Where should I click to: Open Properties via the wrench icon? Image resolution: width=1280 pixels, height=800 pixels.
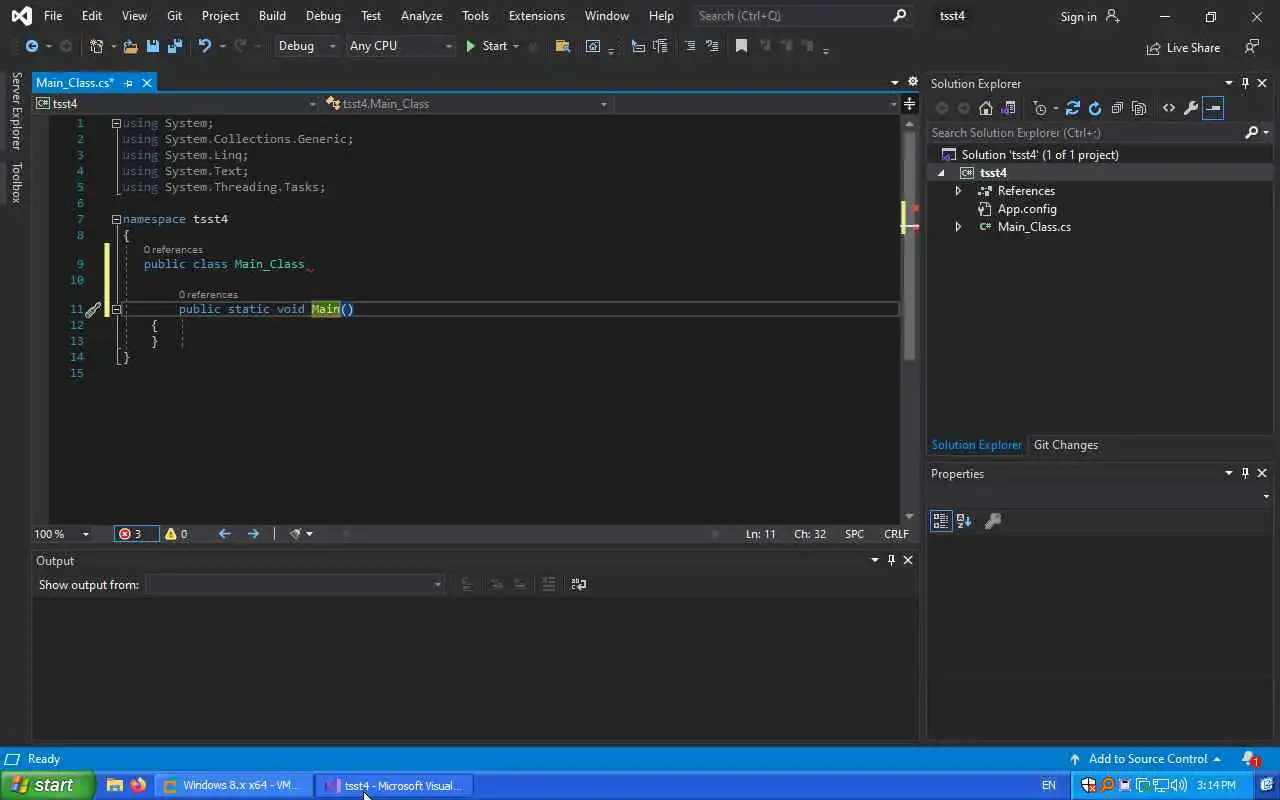click(1190, 108)
